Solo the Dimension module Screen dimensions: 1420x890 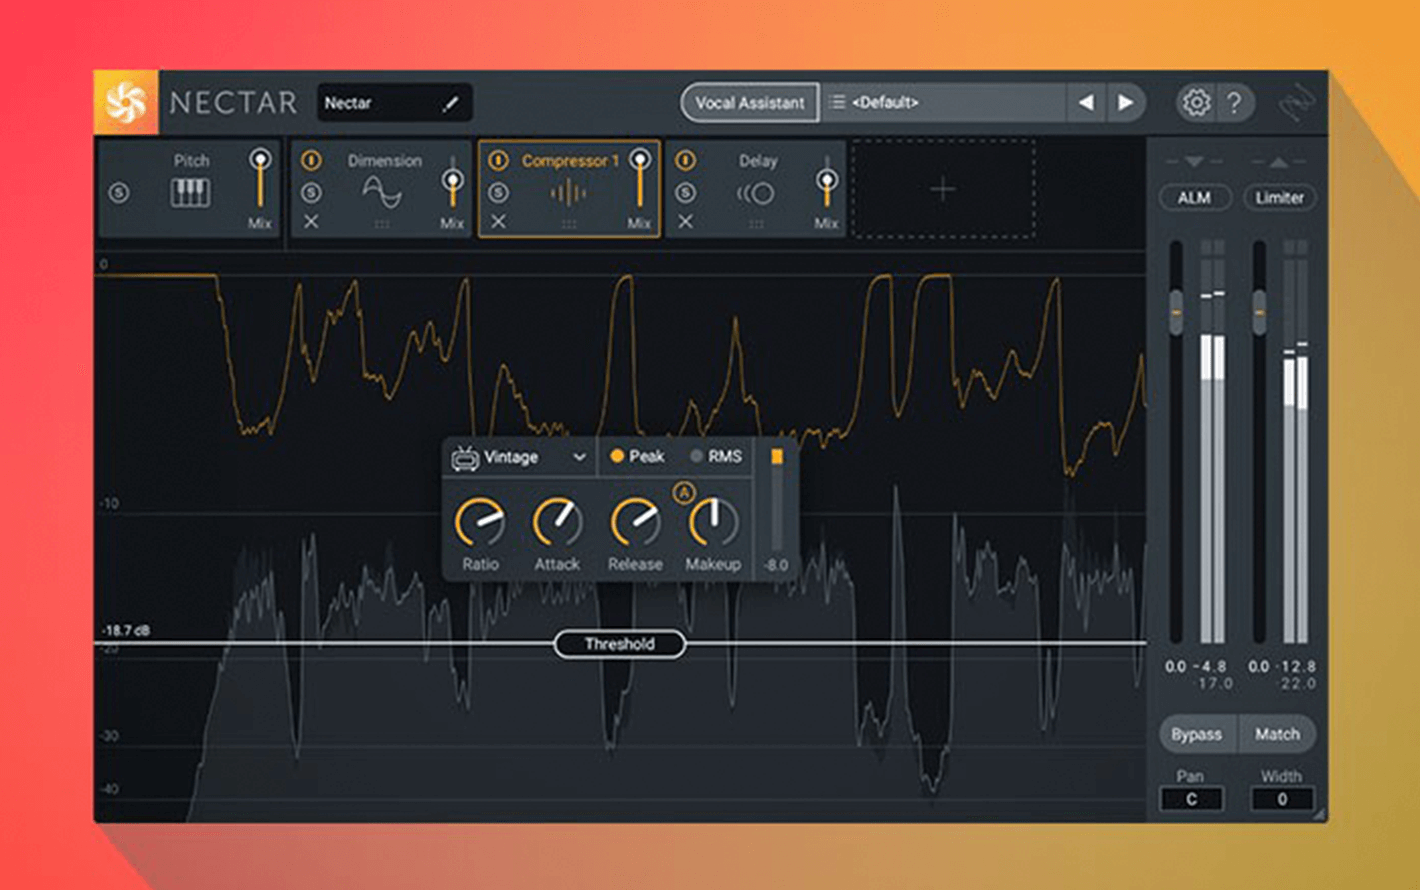311,193
